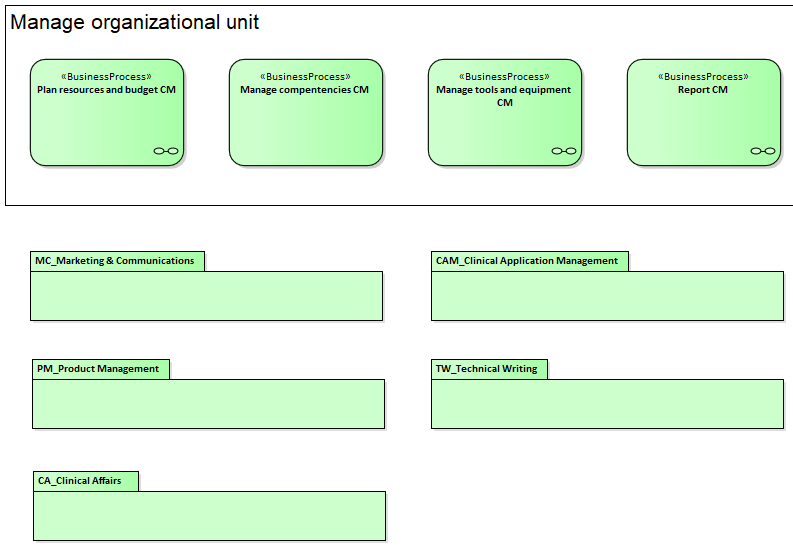
Task: Click inside the Marketing & Communications package body
Action: [206, 296]
